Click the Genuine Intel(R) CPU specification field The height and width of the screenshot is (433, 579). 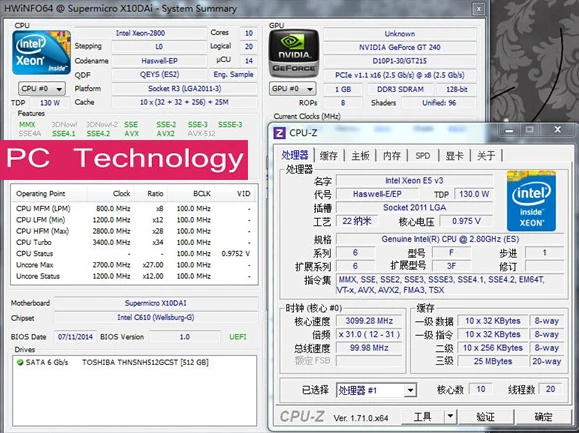pos(450,239)
